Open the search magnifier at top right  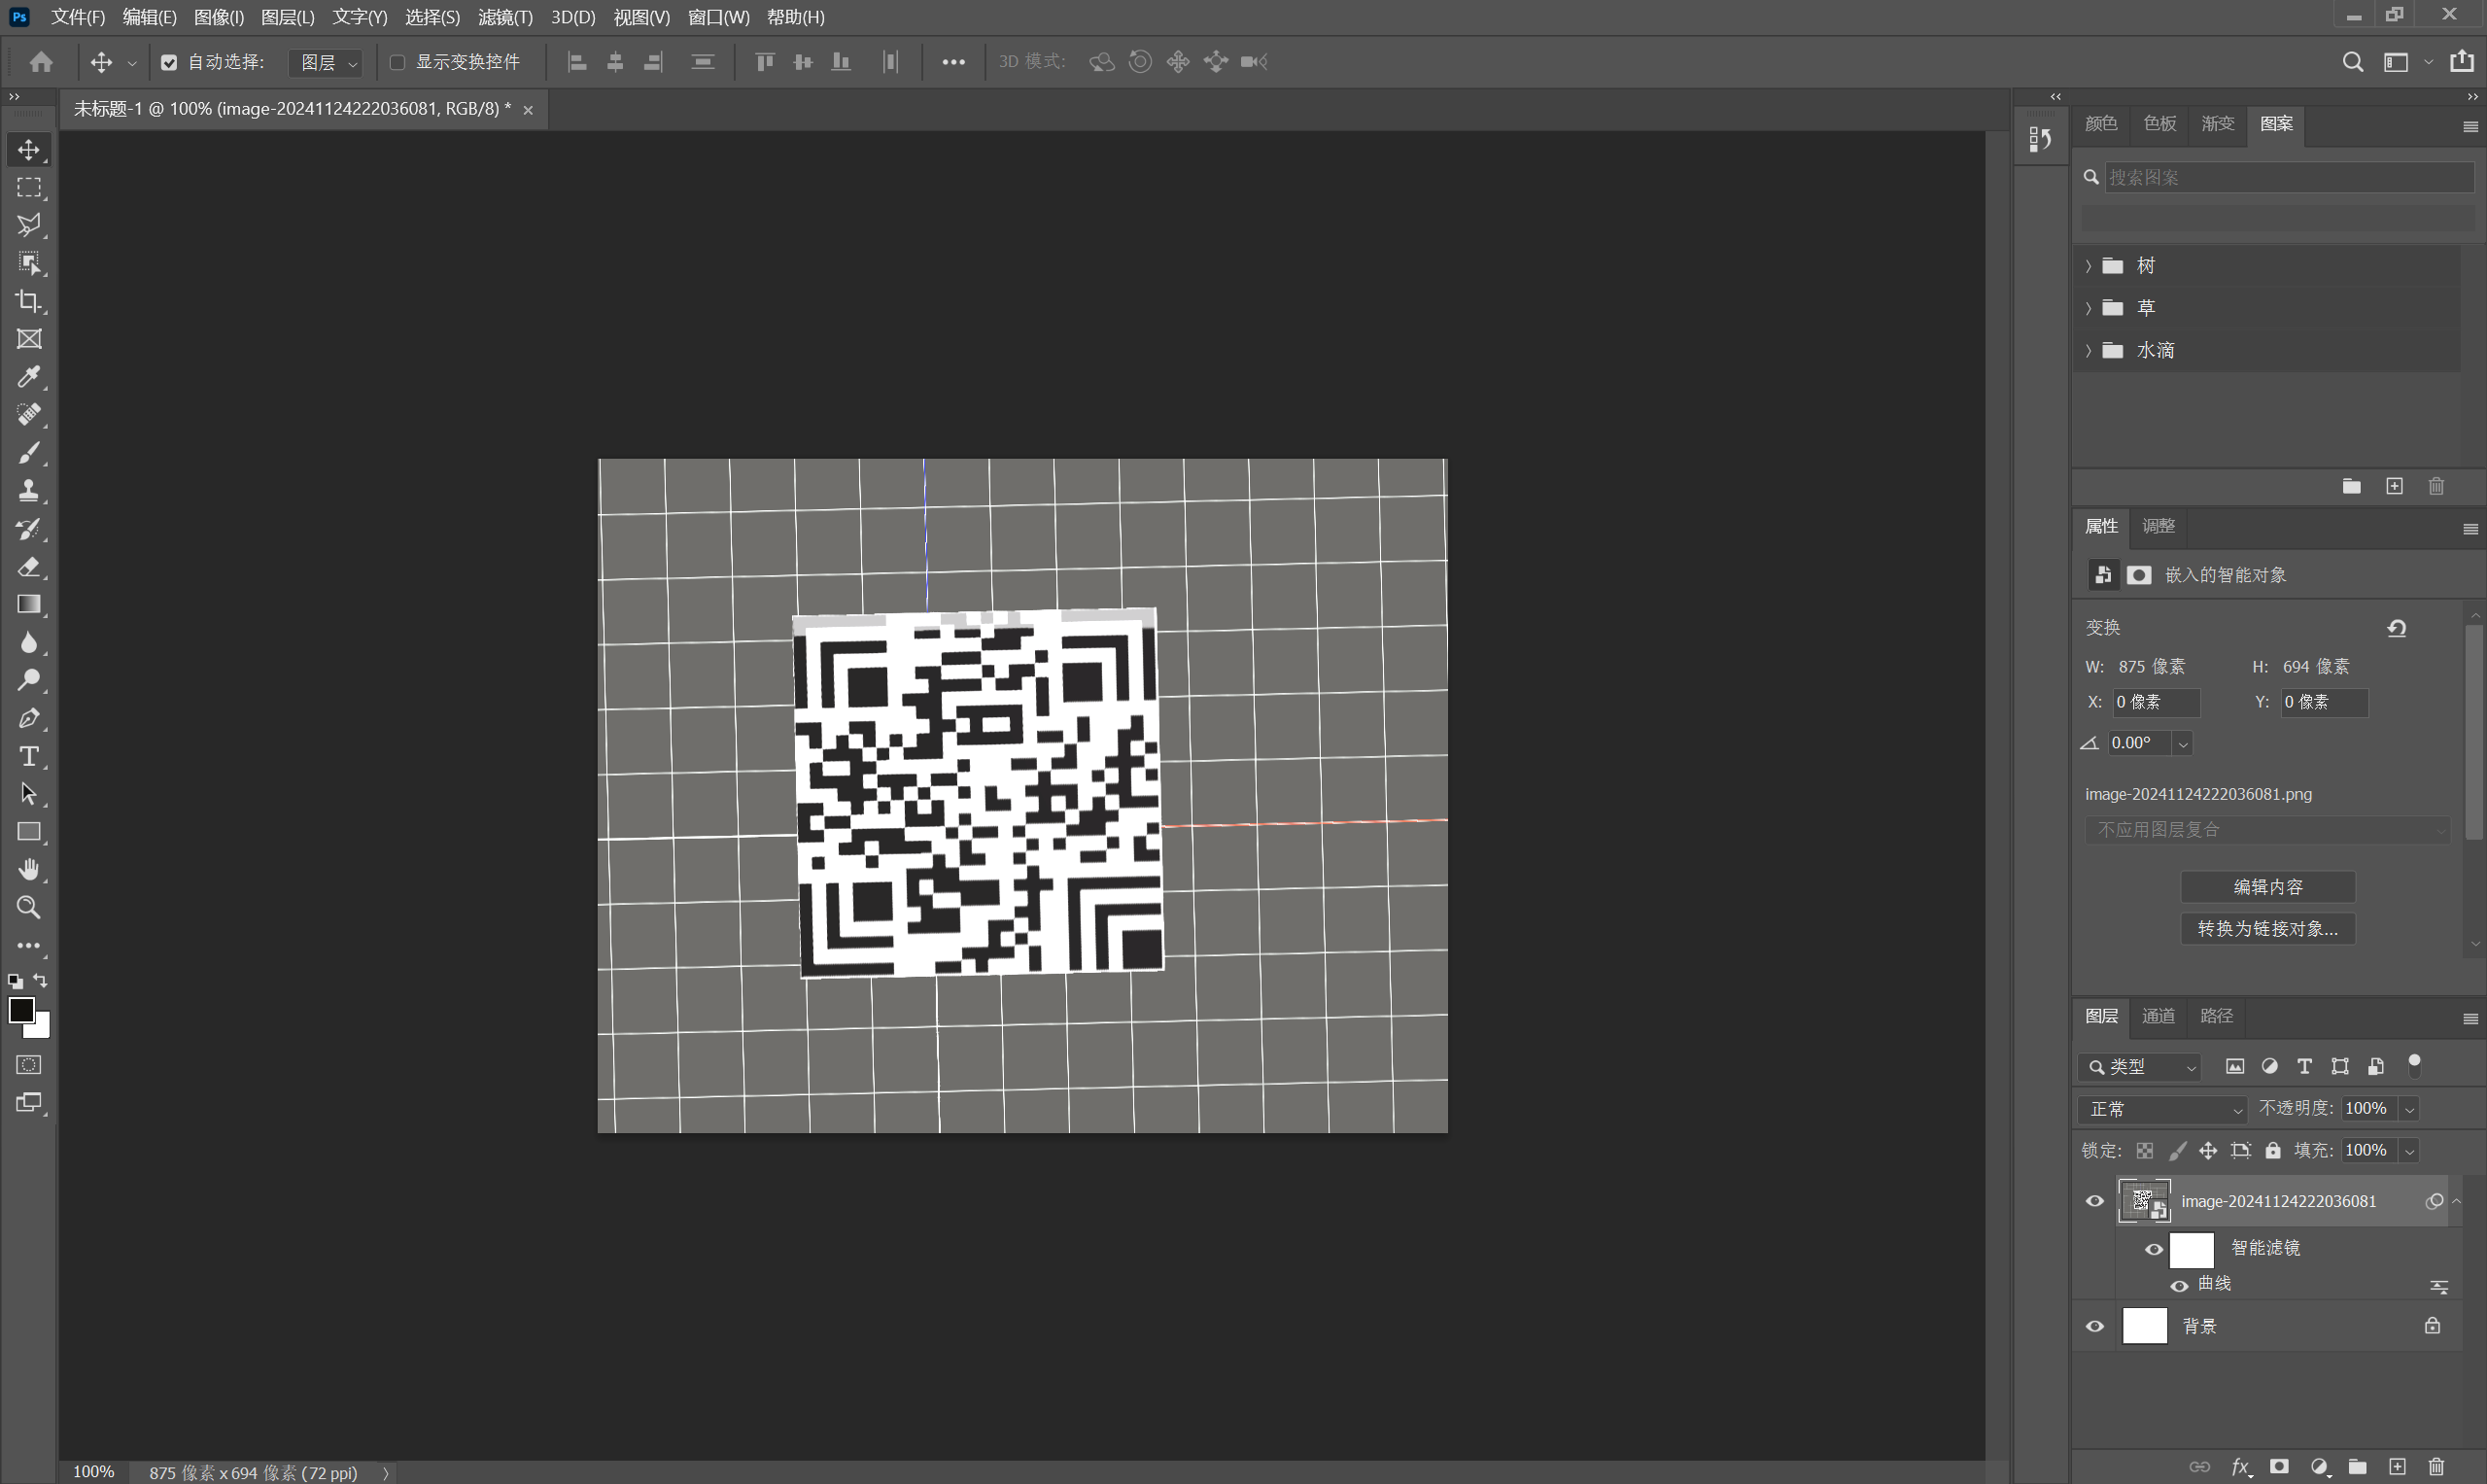tap(2353, 62)
